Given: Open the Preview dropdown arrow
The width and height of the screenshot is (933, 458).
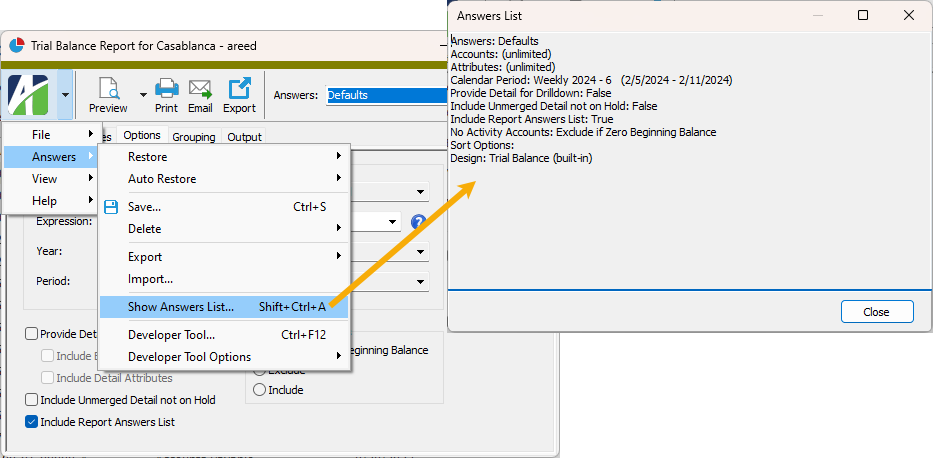Looking at the screenshot, I should click(143, 94).
